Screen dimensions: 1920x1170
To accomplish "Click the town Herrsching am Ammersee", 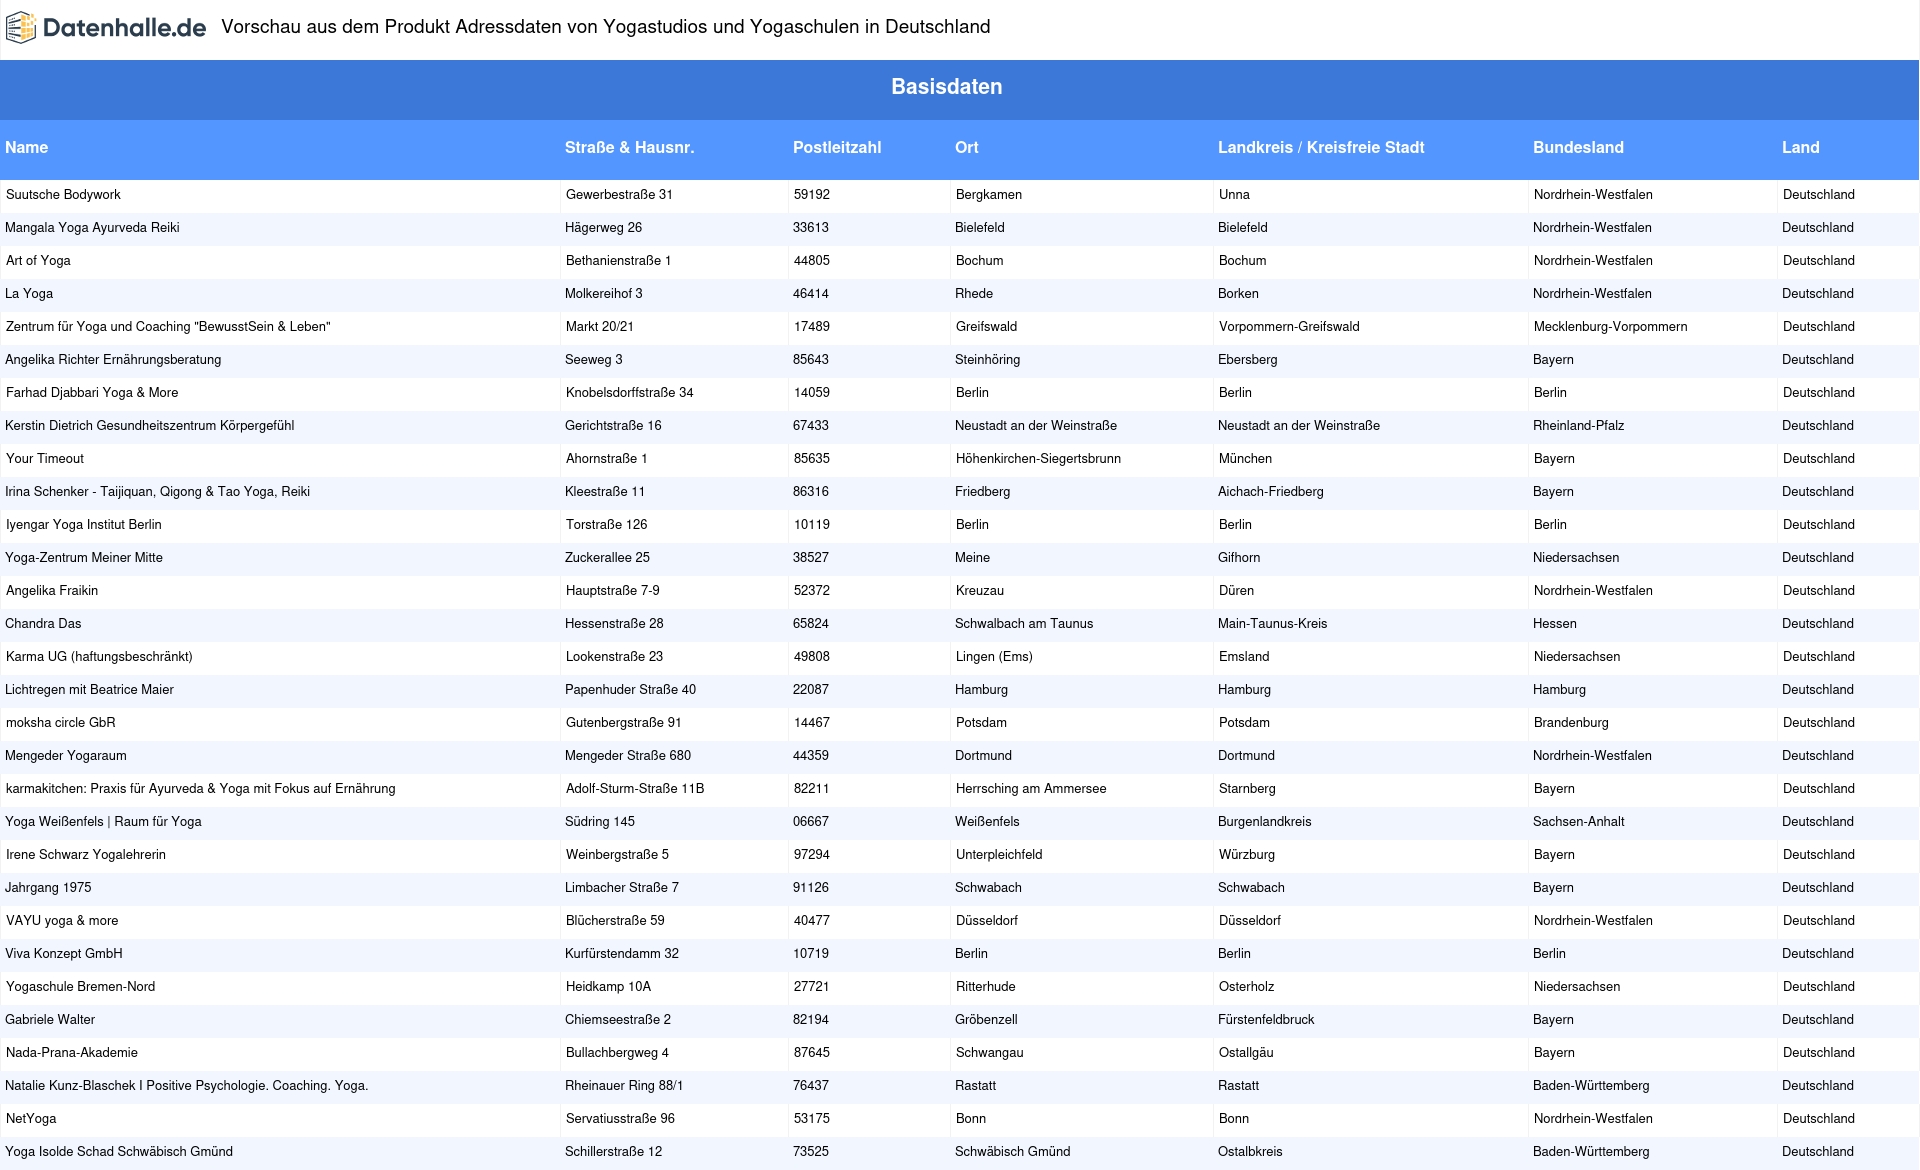I will click(x=1031, y=788).
